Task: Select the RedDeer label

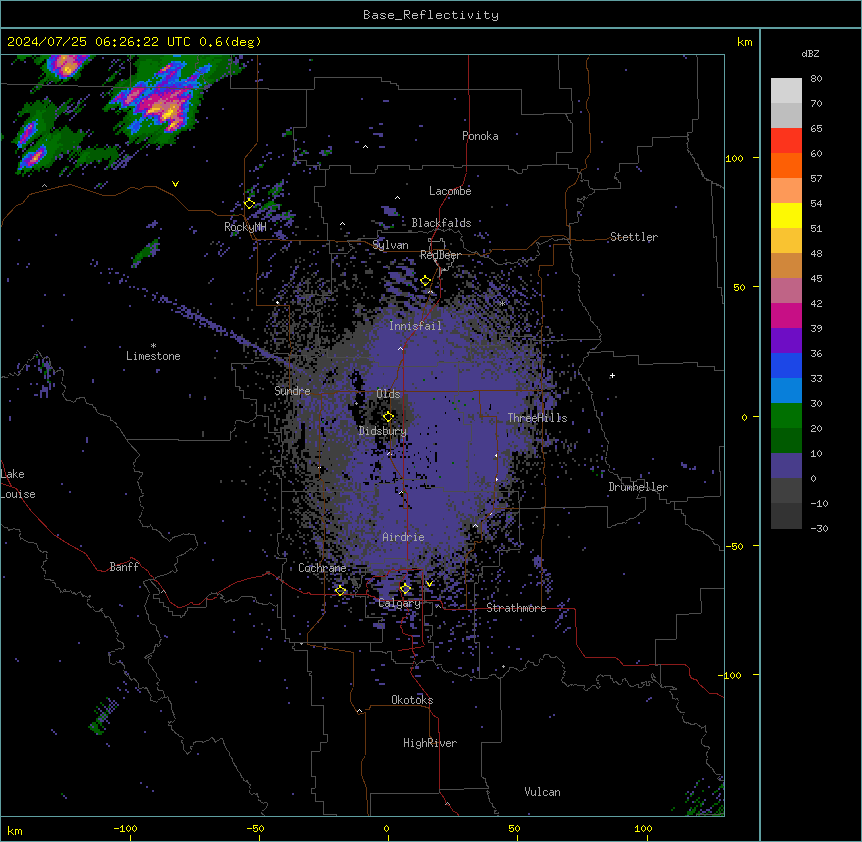Action: point(440,255)
